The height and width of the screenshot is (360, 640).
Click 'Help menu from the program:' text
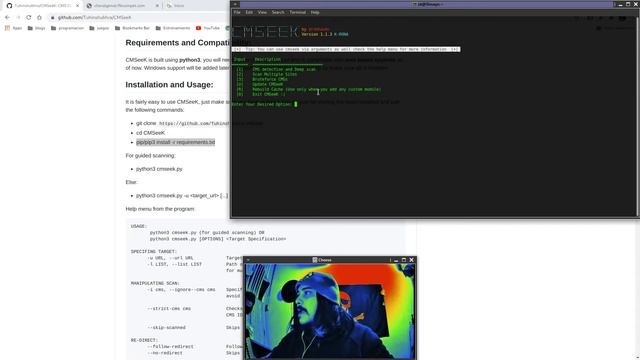coord(160,209)
